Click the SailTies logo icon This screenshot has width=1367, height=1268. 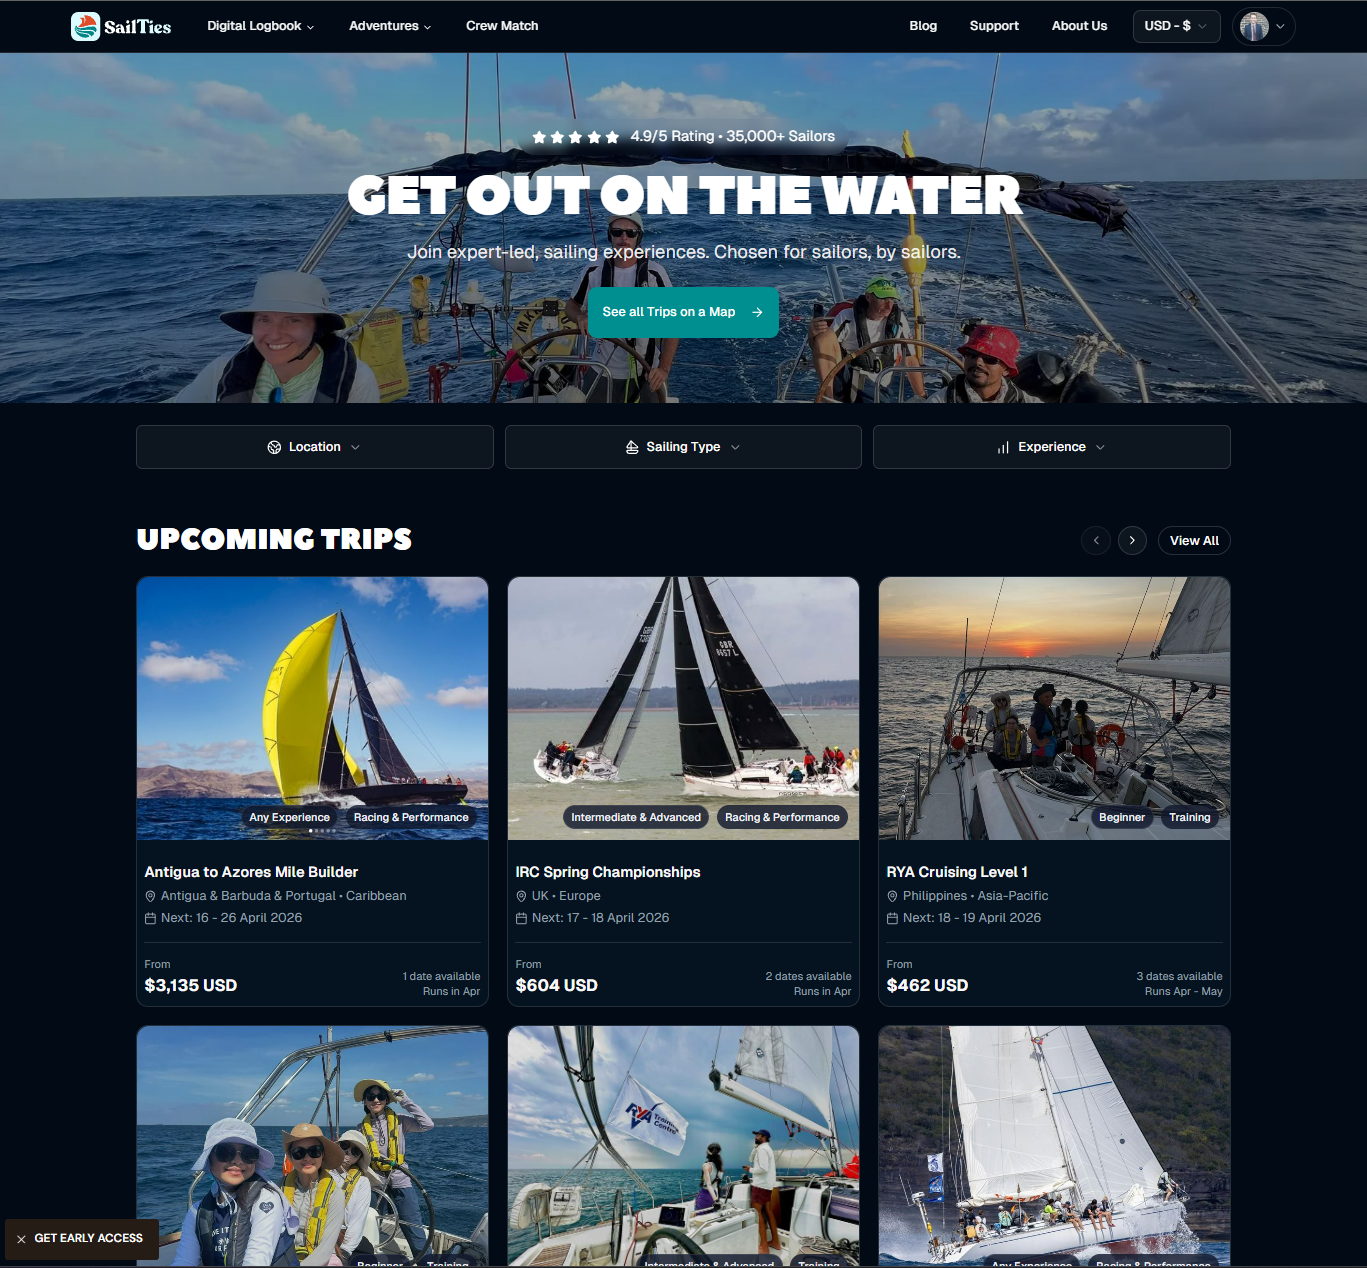(85, 26)
